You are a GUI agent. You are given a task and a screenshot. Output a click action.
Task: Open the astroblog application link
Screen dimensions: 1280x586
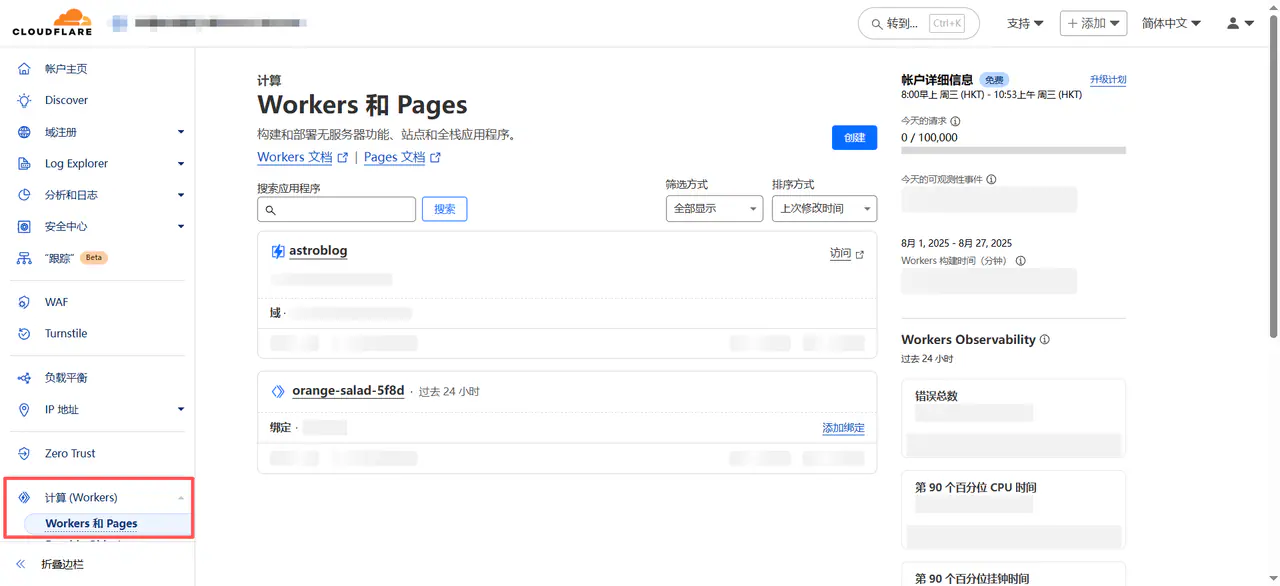pyautogui.click(x=318, y=251)
